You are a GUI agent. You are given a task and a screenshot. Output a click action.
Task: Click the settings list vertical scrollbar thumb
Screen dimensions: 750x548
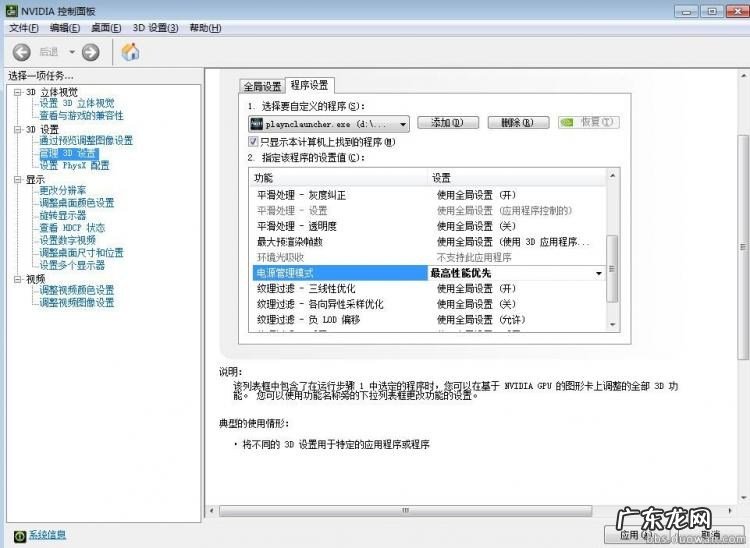[x=612, y=268]
